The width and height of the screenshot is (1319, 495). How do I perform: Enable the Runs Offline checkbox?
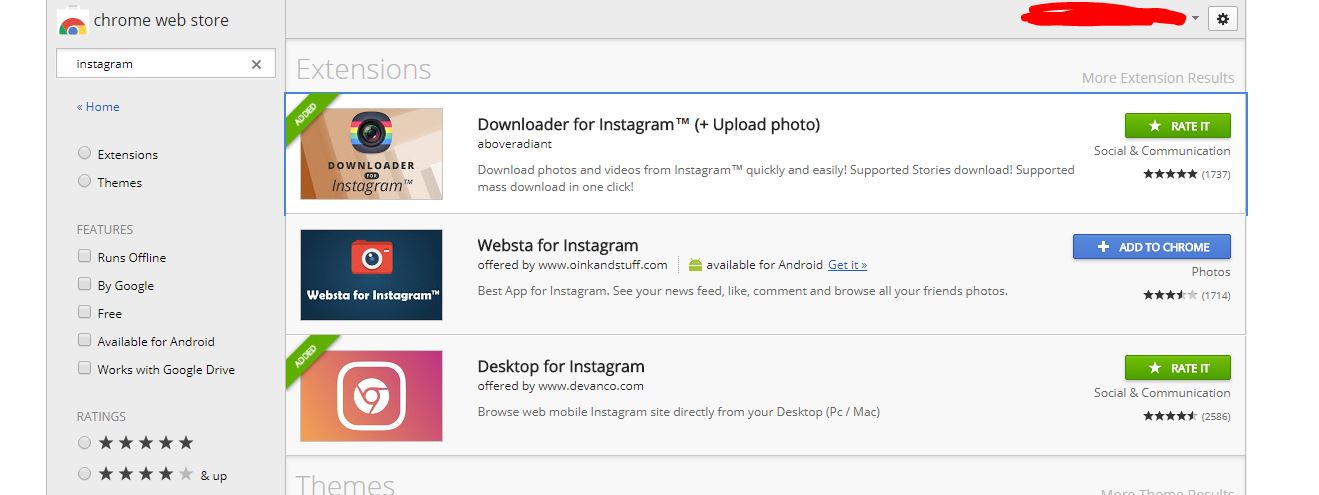click(x=84, y=257)
